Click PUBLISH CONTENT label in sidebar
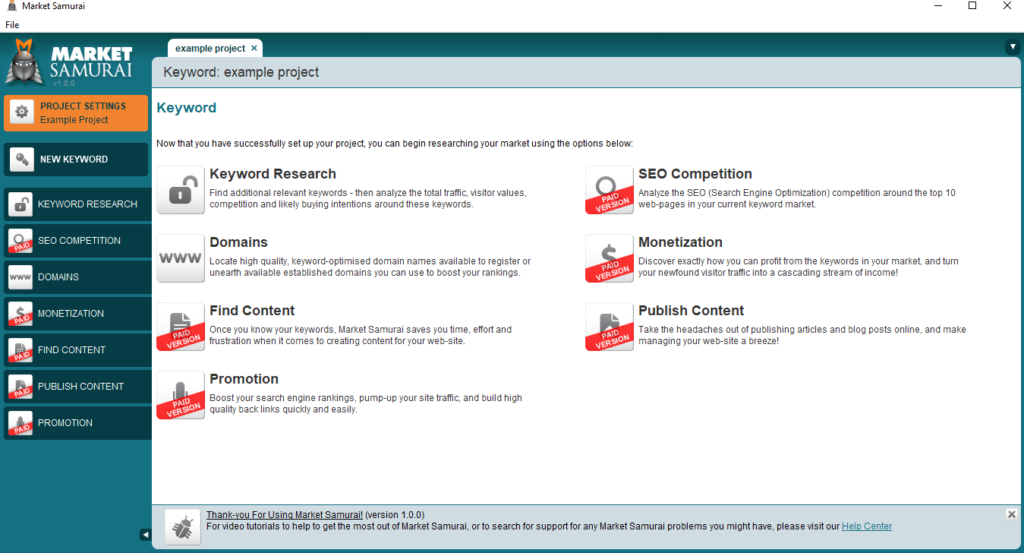The height and width of the screenshot is (553, 1024). [x=80, y=387]
